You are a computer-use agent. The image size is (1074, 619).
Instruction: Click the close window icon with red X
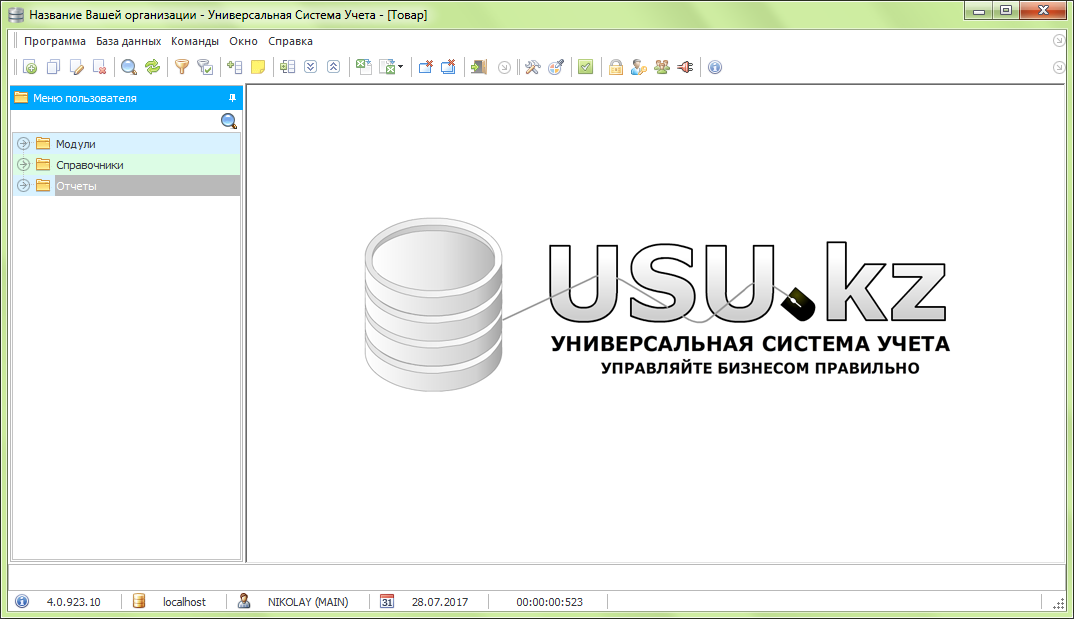coord(425,67)
